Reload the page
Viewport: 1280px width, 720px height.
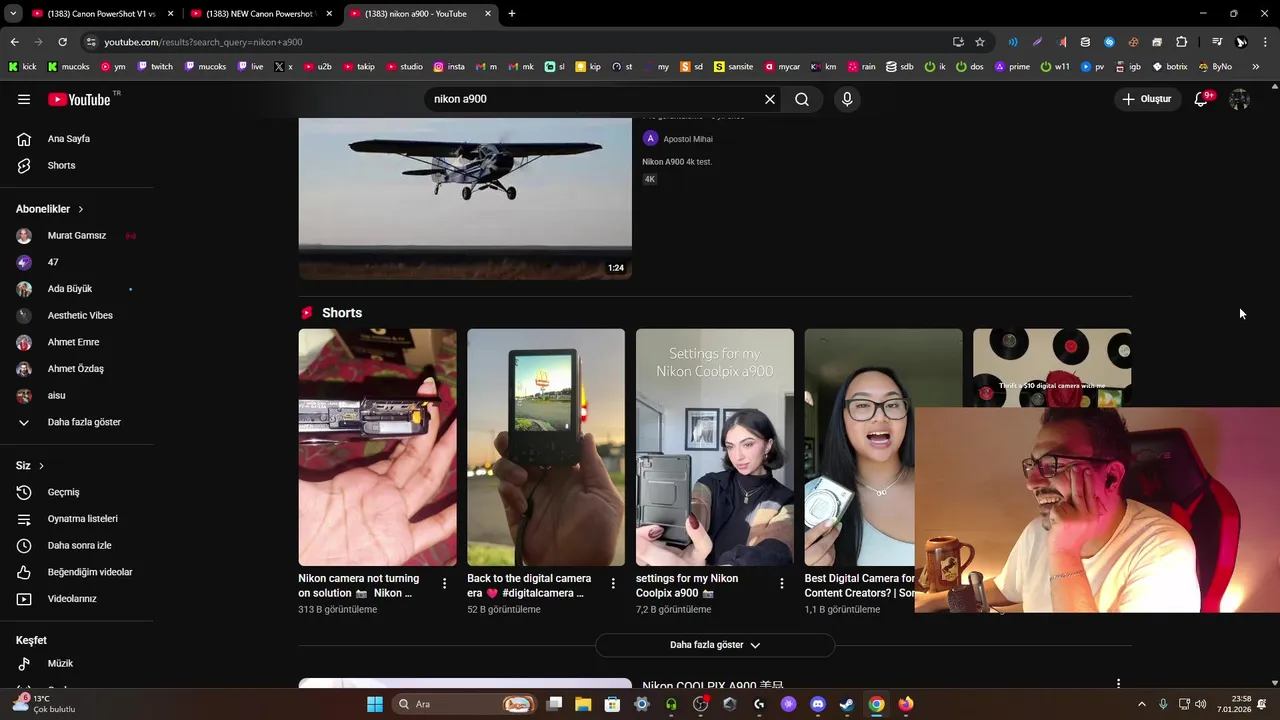[x=62, y=42]
